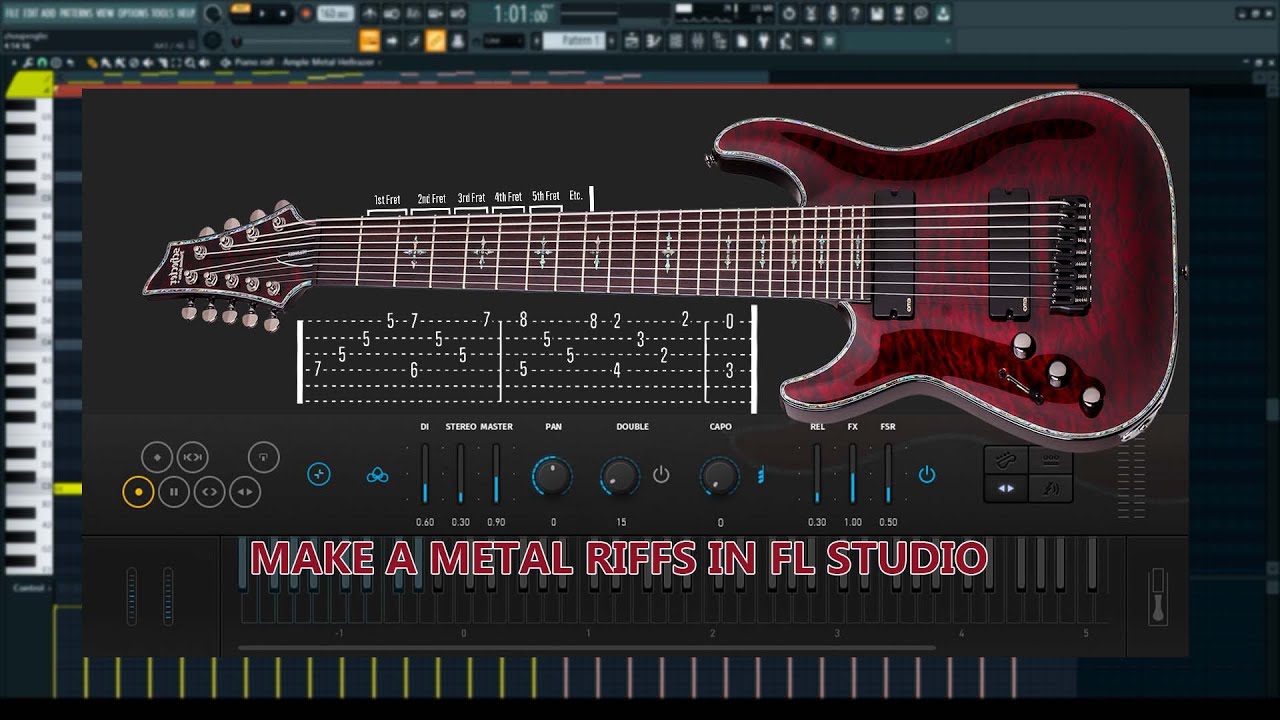Open the Pattern 1 selector

coord(574,41)
